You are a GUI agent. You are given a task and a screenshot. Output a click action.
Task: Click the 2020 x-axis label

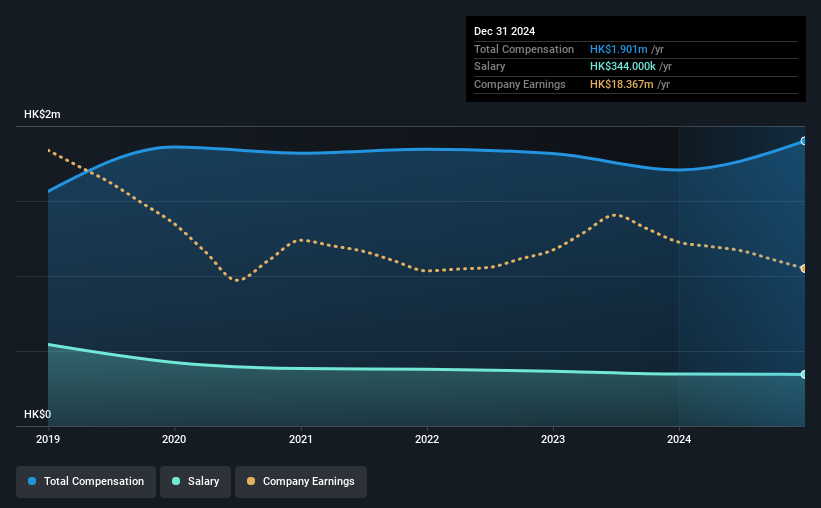[174, 439]
